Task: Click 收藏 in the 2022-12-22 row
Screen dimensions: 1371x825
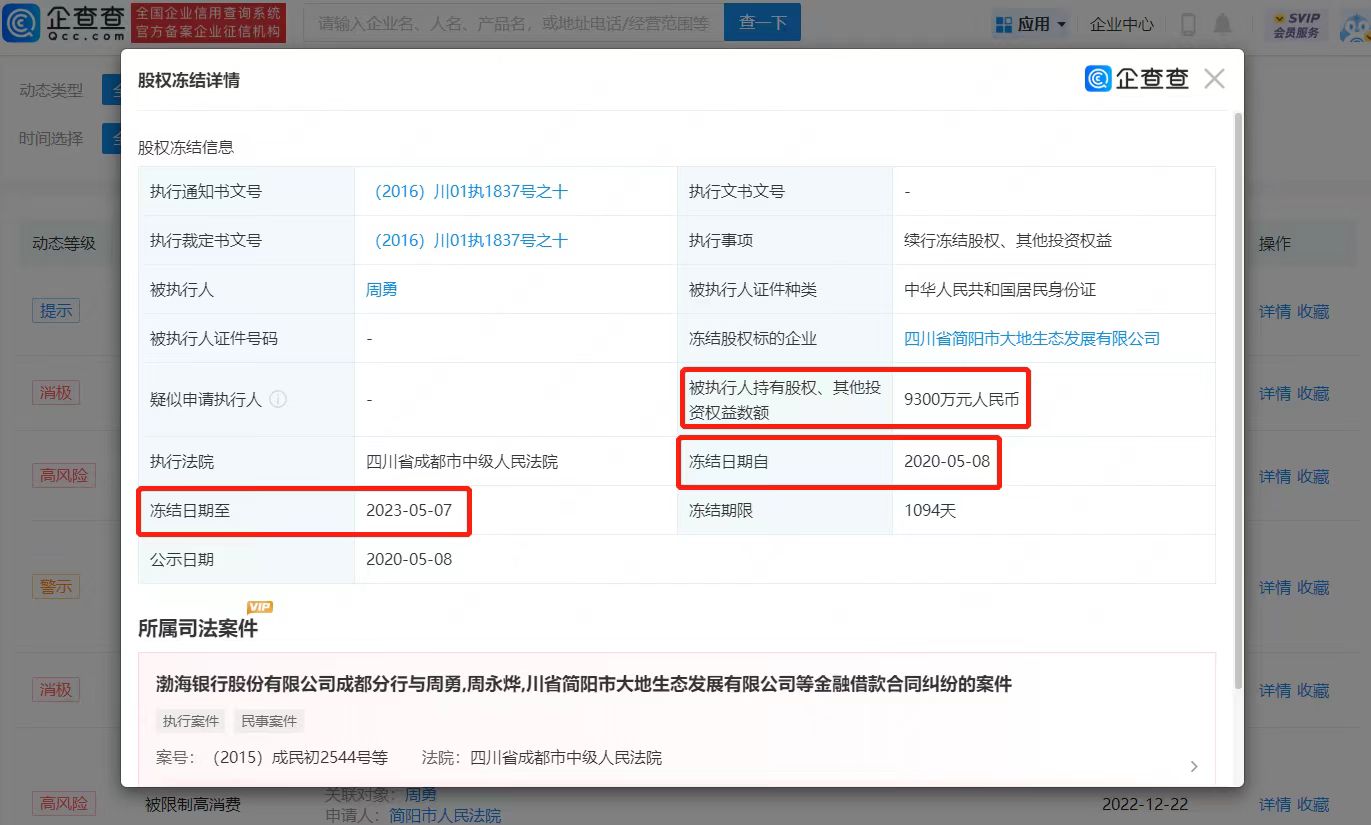Action: (x=1313, y=804)
